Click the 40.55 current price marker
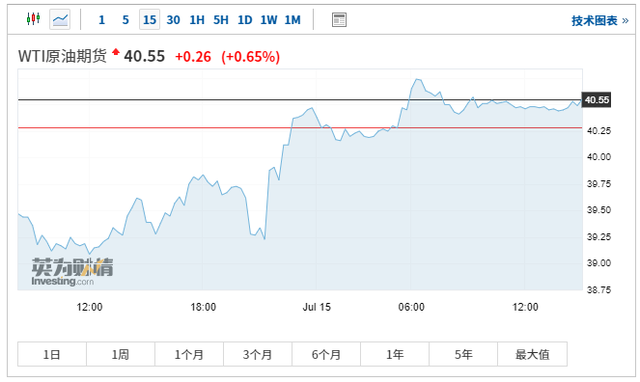Image resolution: width=640 pixels, height=382 pixels. pyautogui.click(x=596, y=100)
